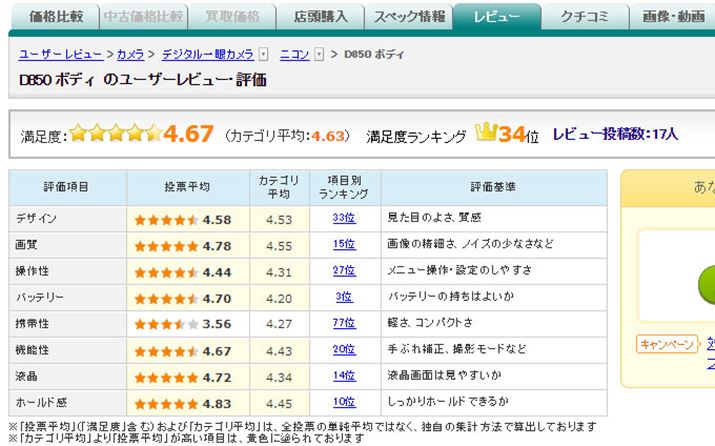Viewport: 715px width, 446px height.
Task: Select the クチコミ tab
Action: [x=587, y=17]
